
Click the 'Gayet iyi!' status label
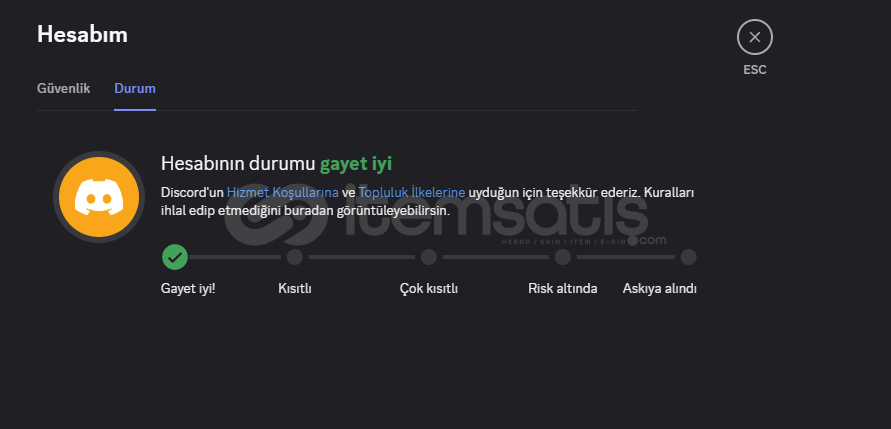point(188,289)
